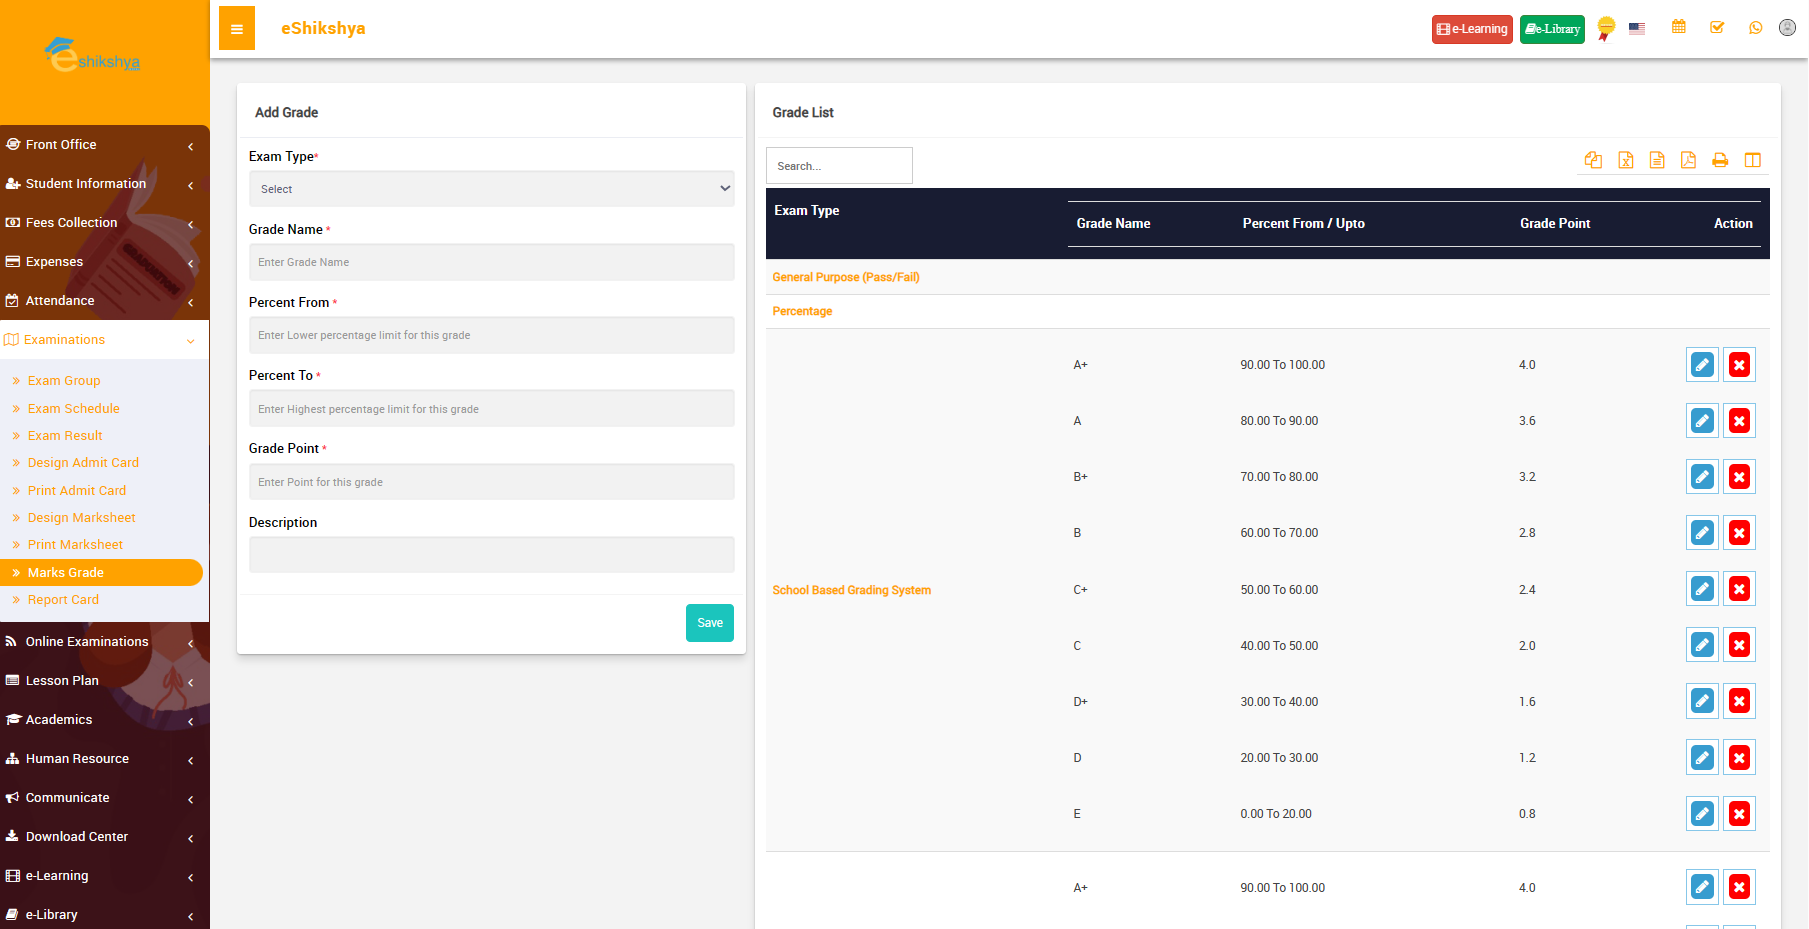Click the Grade Name input field

491,262
